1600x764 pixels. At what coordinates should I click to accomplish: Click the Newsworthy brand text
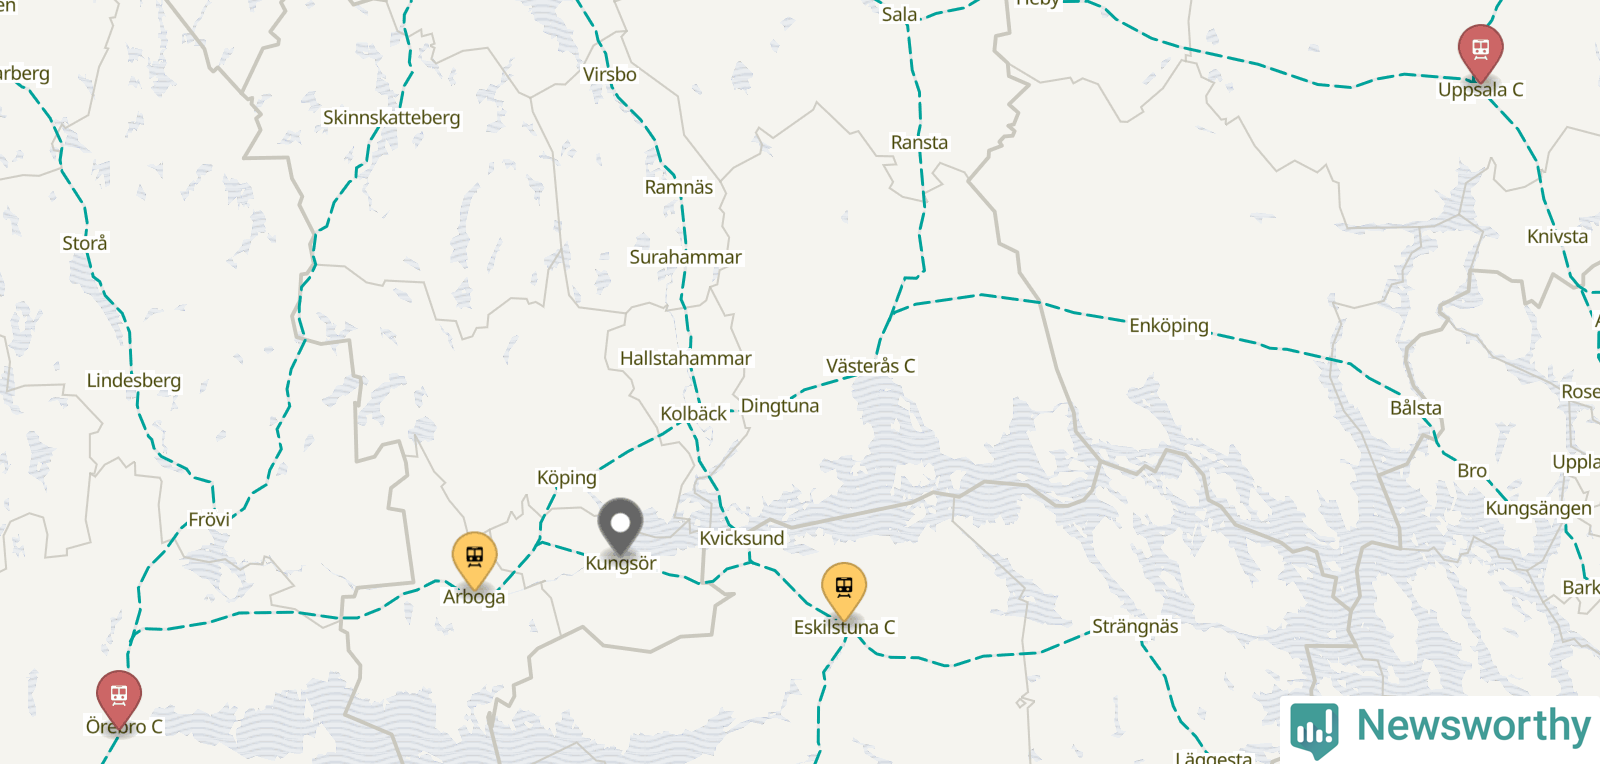(x=1473, y=726)
